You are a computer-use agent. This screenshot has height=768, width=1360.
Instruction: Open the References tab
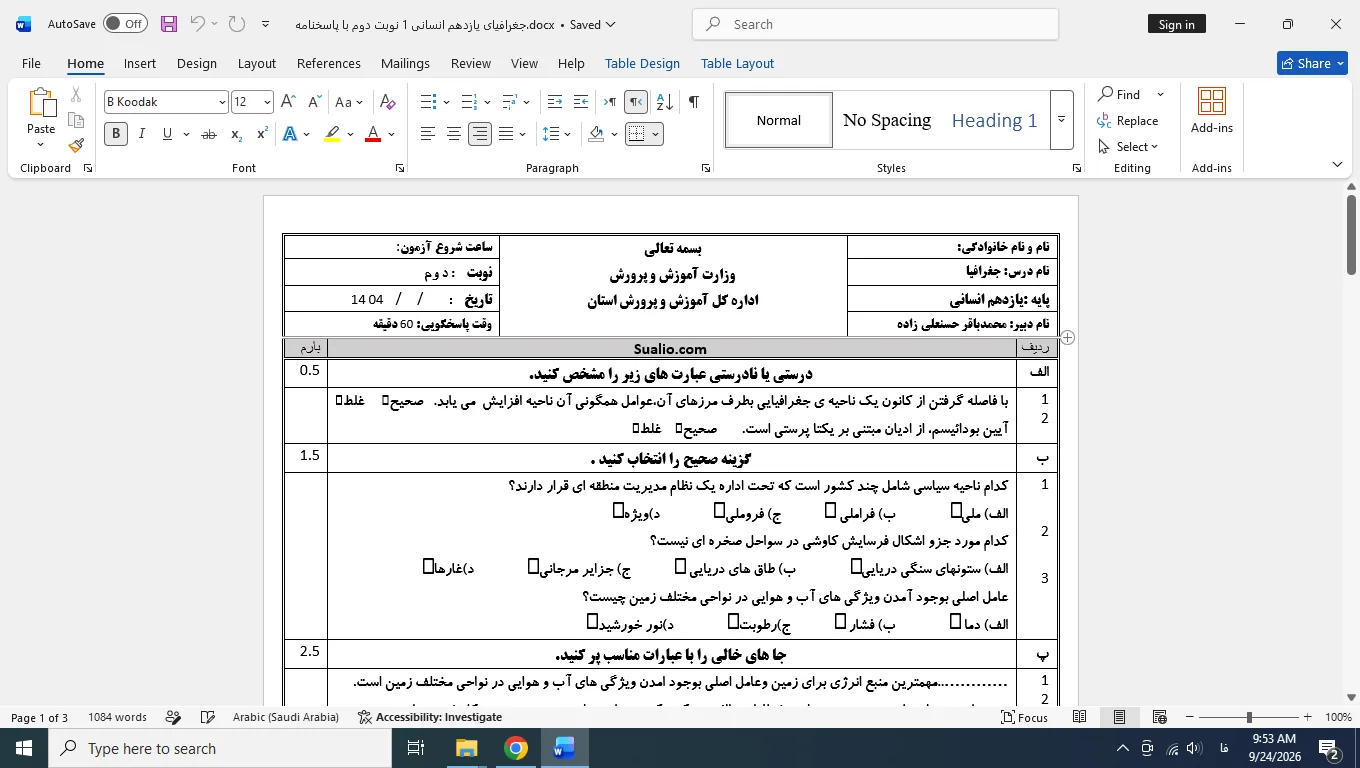329,63
